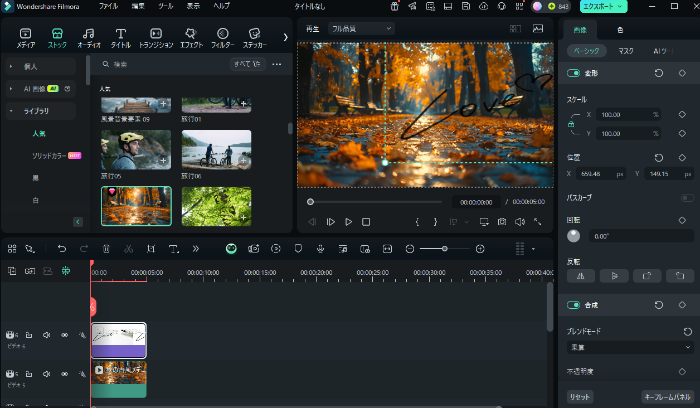Click the compare view icon above preview
700x408 pixels.
click(515, 29)
